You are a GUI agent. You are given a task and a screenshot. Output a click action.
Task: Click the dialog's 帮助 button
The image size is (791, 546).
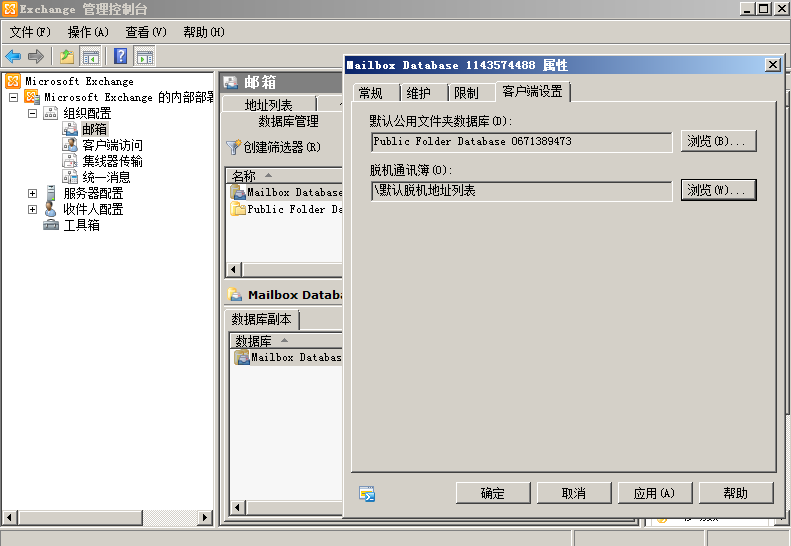click(736, 493)
